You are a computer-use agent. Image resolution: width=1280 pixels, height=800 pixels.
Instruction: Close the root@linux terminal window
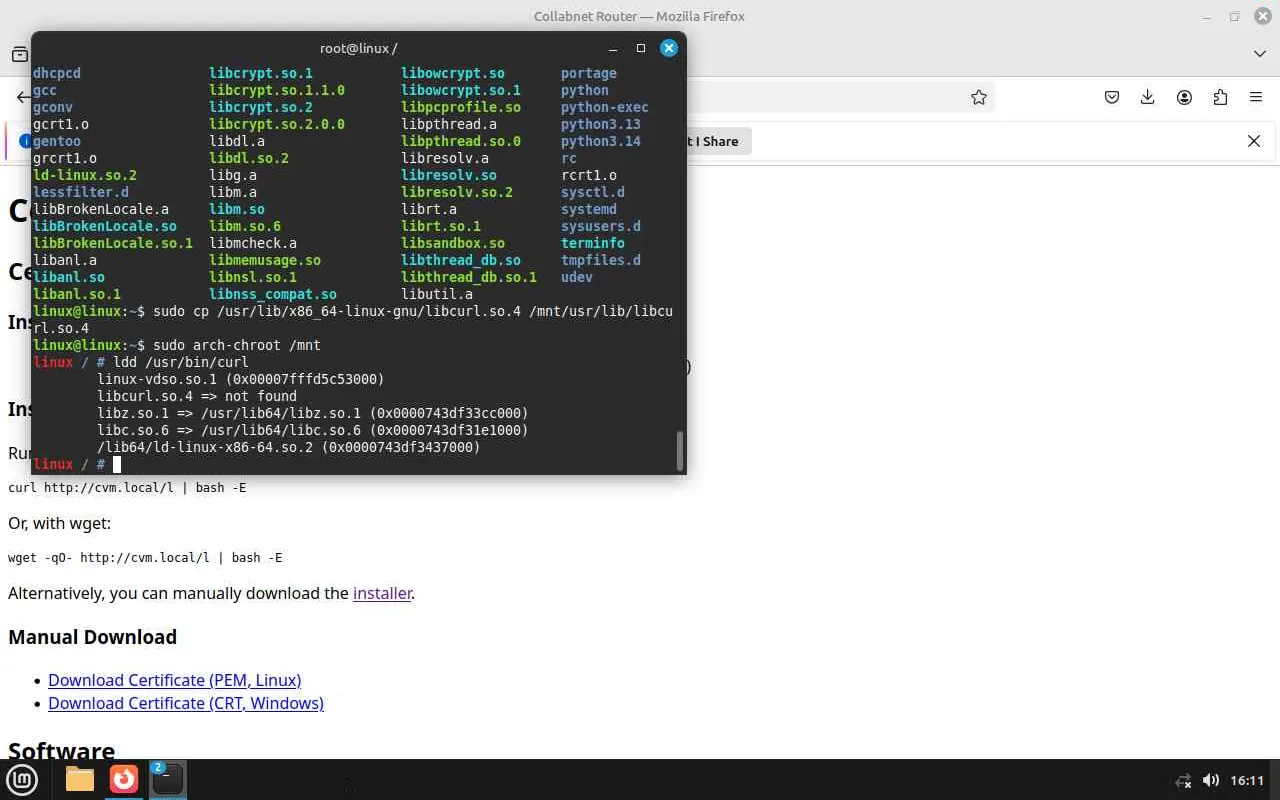pyautogui.click(x=669, y=47)
